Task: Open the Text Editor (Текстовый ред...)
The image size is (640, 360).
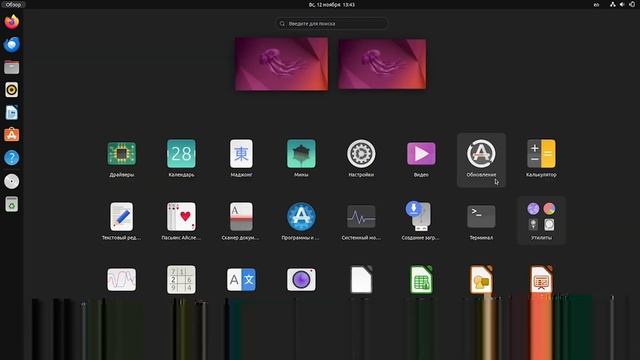Action: (122, 217)
